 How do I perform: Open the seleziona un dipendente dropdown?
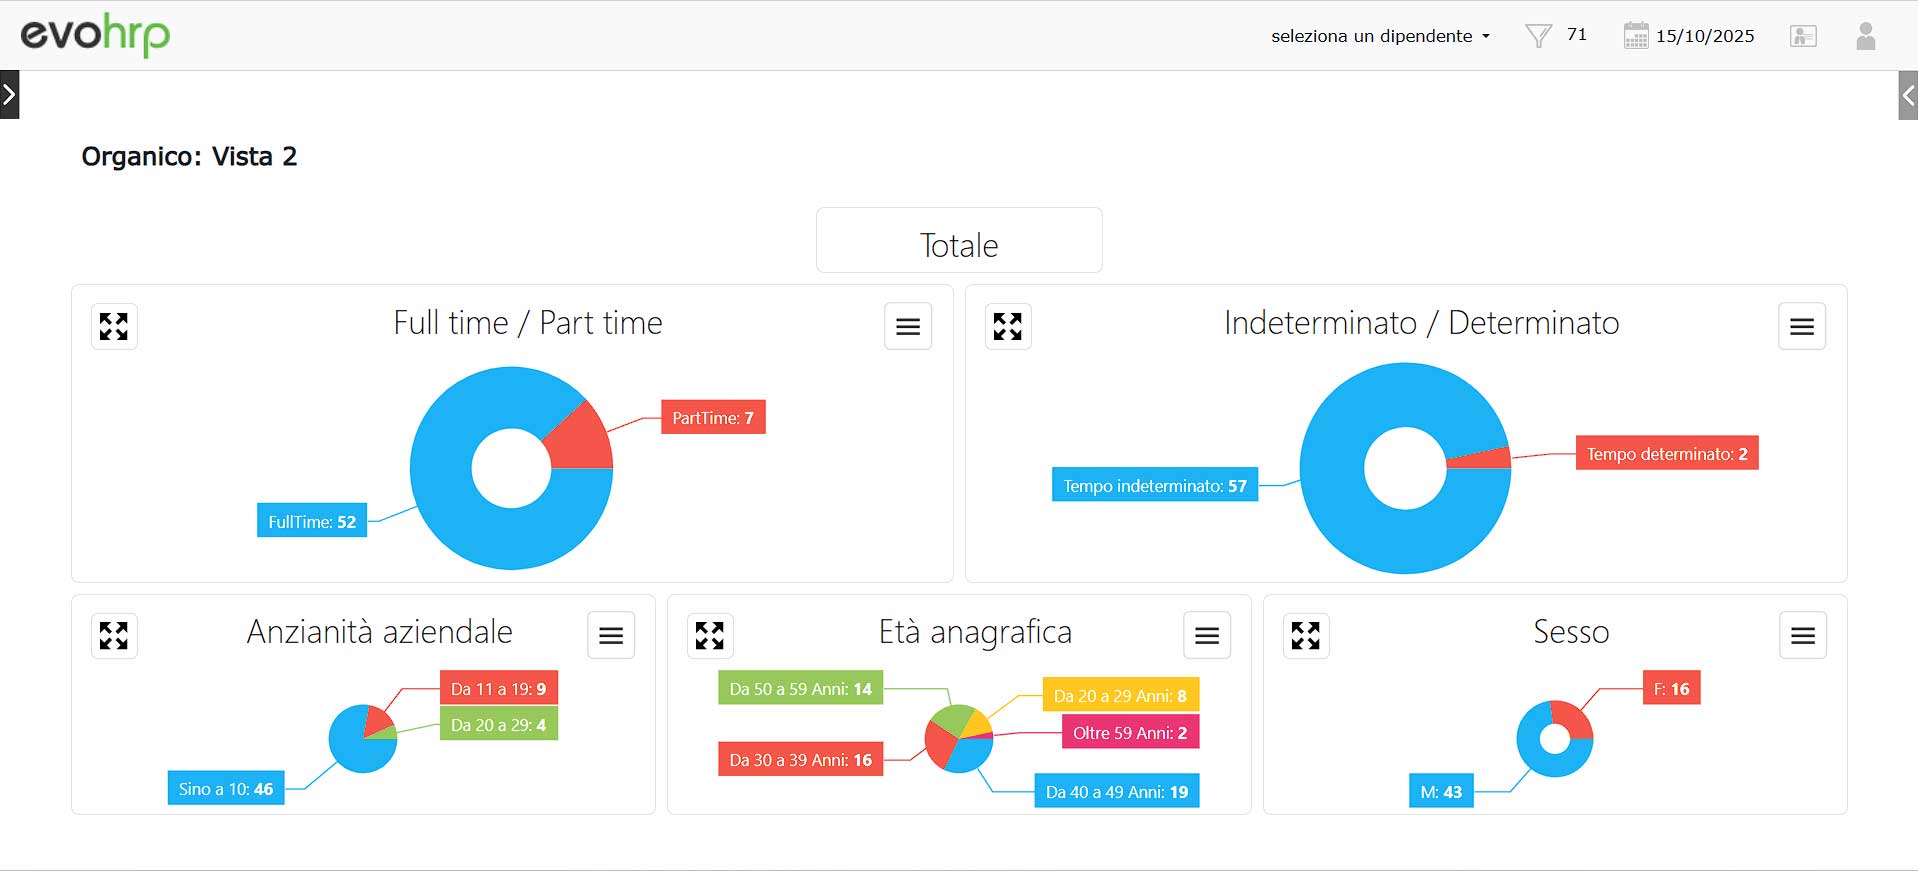(1380, 36)
